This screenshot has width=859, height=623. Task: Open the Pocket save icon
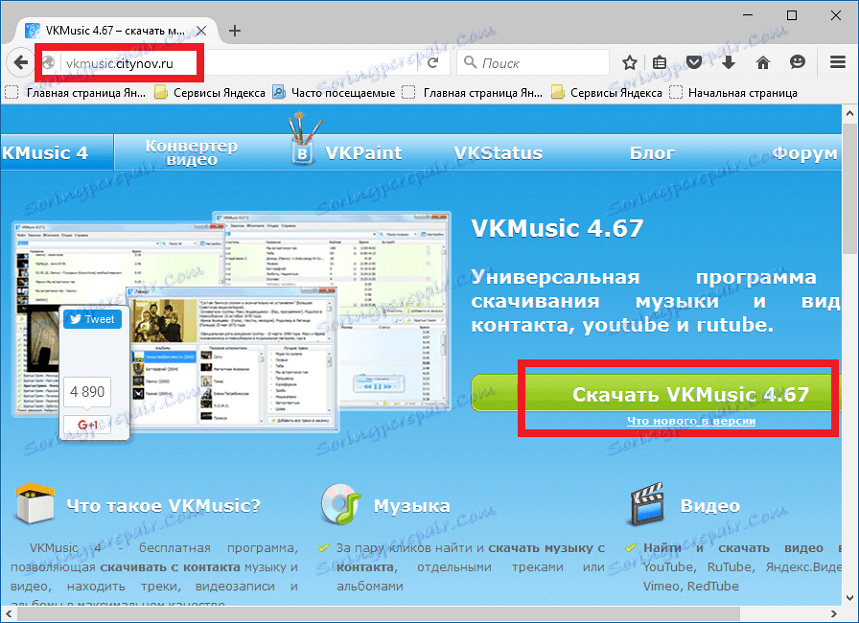[694, 62]
